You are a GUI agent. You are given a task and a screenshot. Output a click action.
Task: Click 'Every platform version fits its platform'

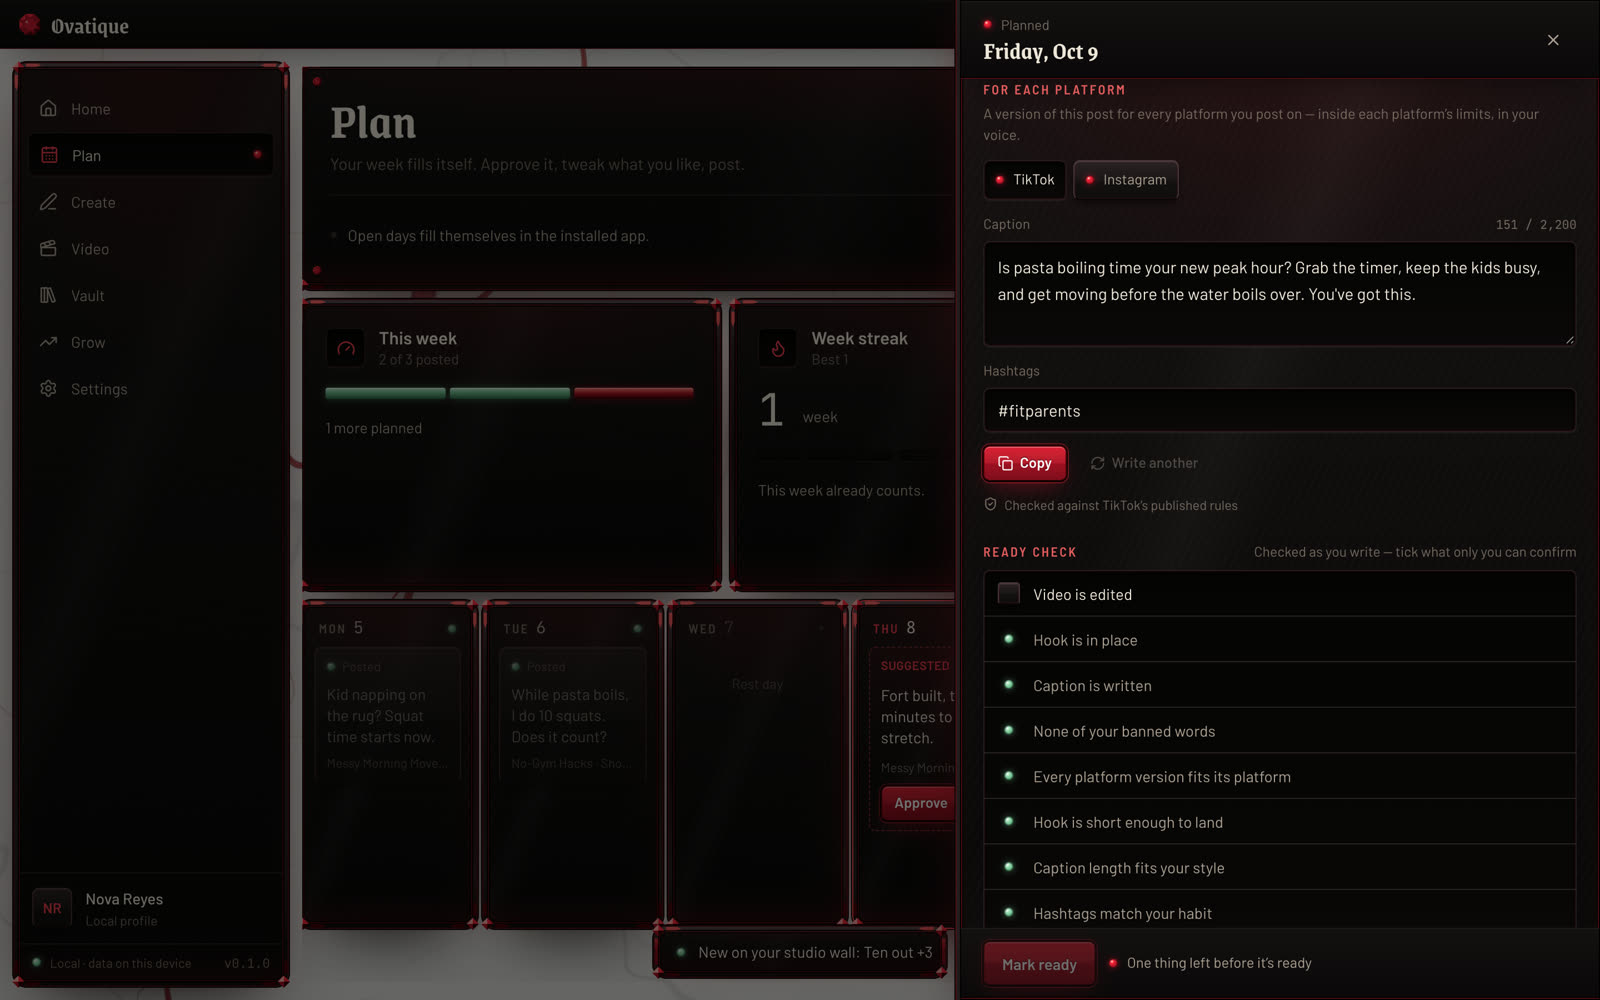click(1279, 777)
